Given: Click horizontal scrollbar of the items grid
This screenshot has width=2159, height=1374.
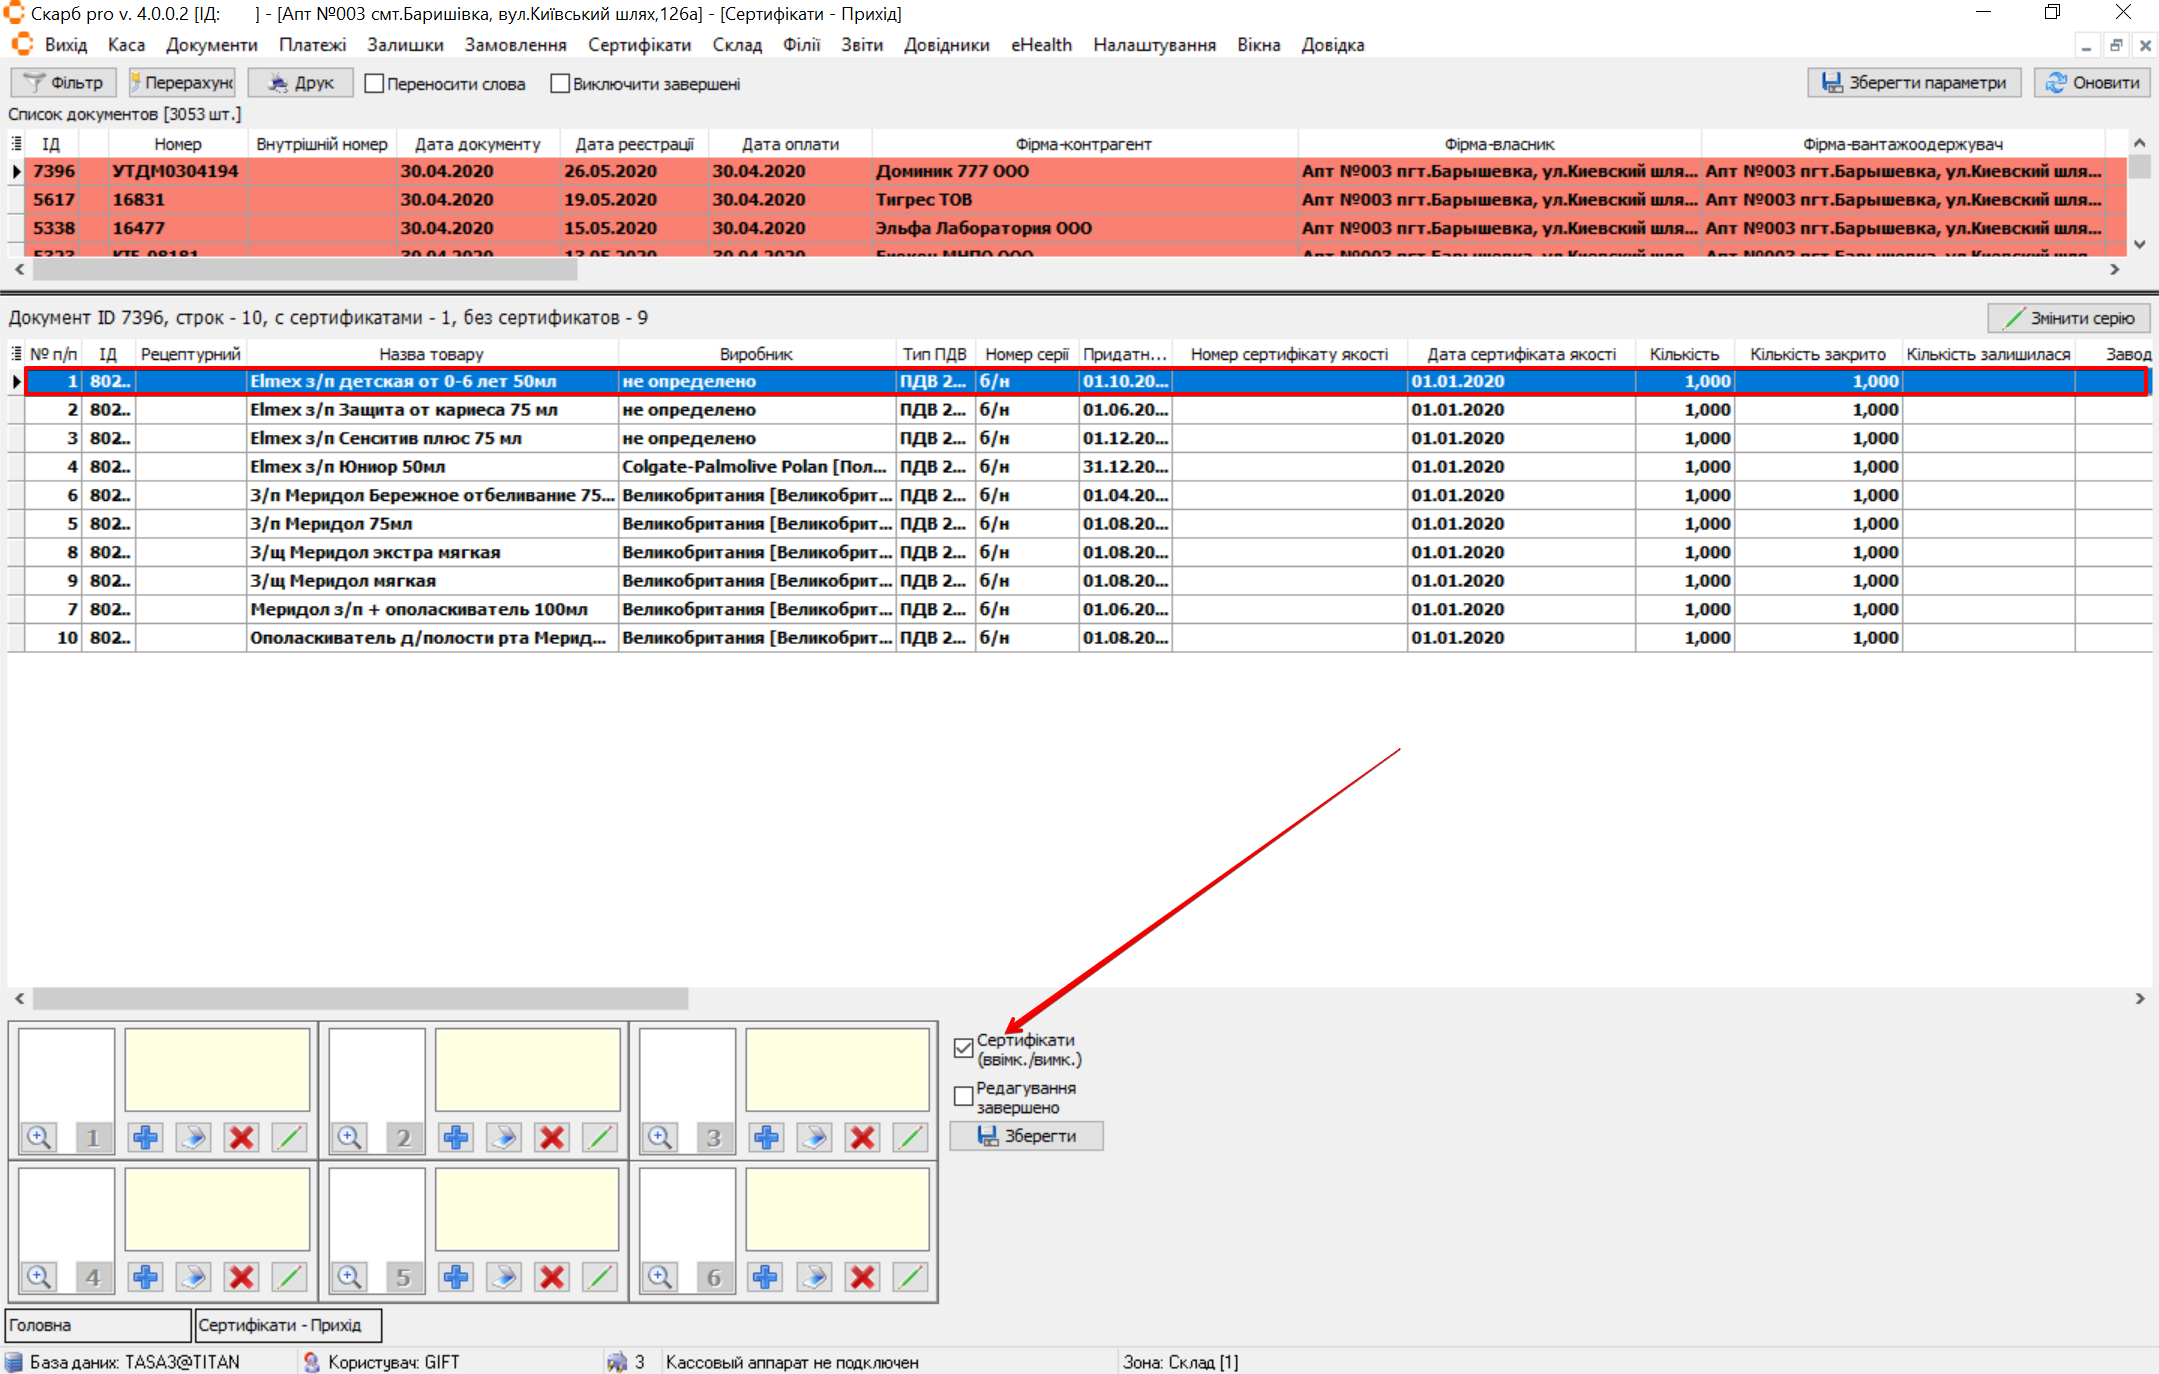Looking at the screenshot, I should (360, 998).
